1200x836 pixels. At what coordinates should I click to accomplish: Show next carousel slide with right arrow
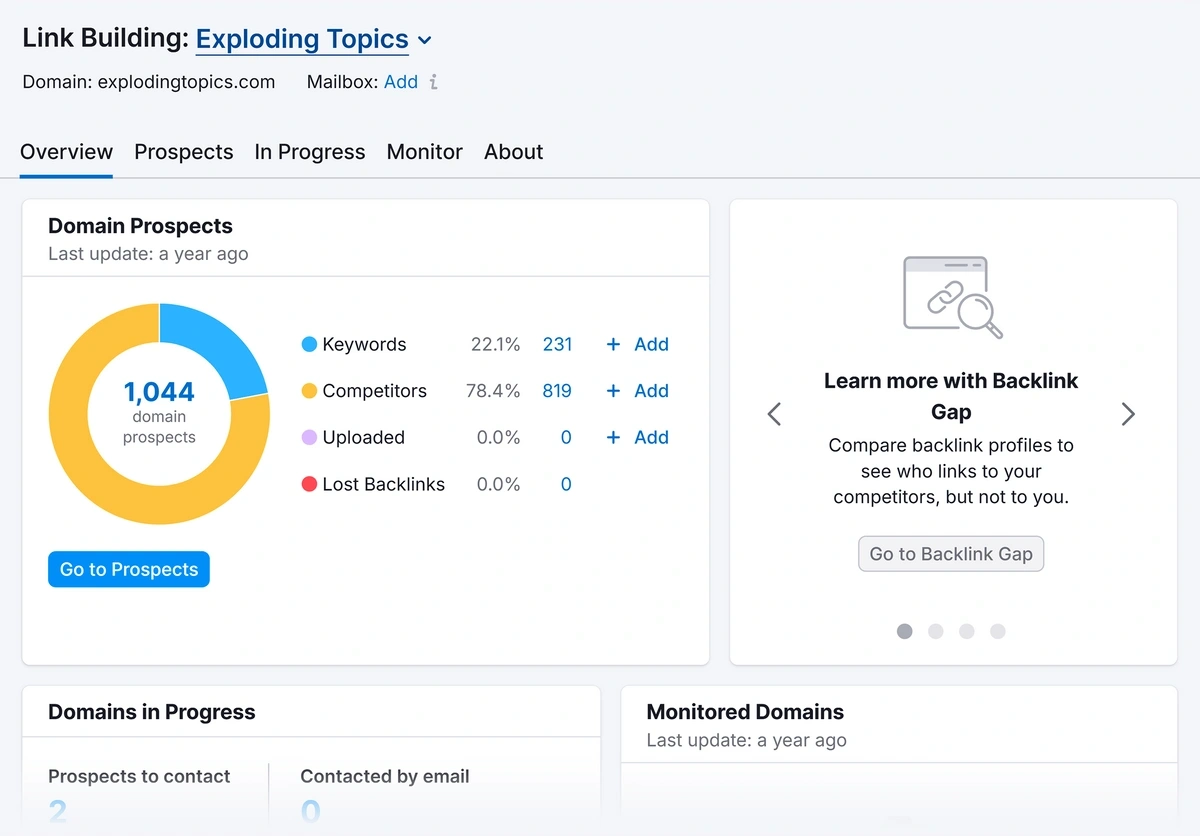pos(1128,414)
